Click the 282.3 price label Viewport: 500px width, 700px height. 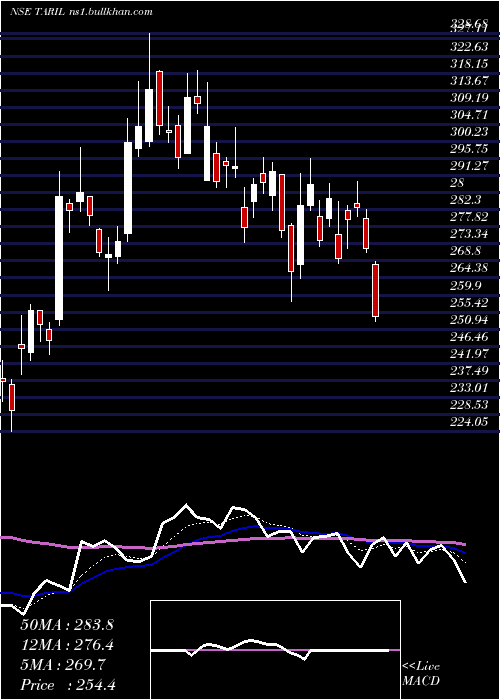(x=465, y=200)
